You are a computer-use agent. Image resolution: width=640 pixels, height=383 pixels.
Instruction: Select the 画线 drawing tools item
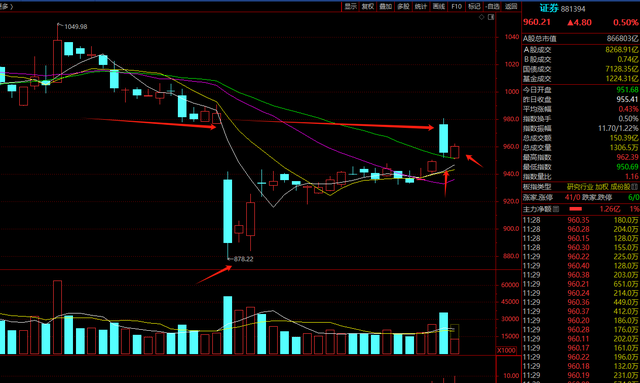tap(438, 6)
